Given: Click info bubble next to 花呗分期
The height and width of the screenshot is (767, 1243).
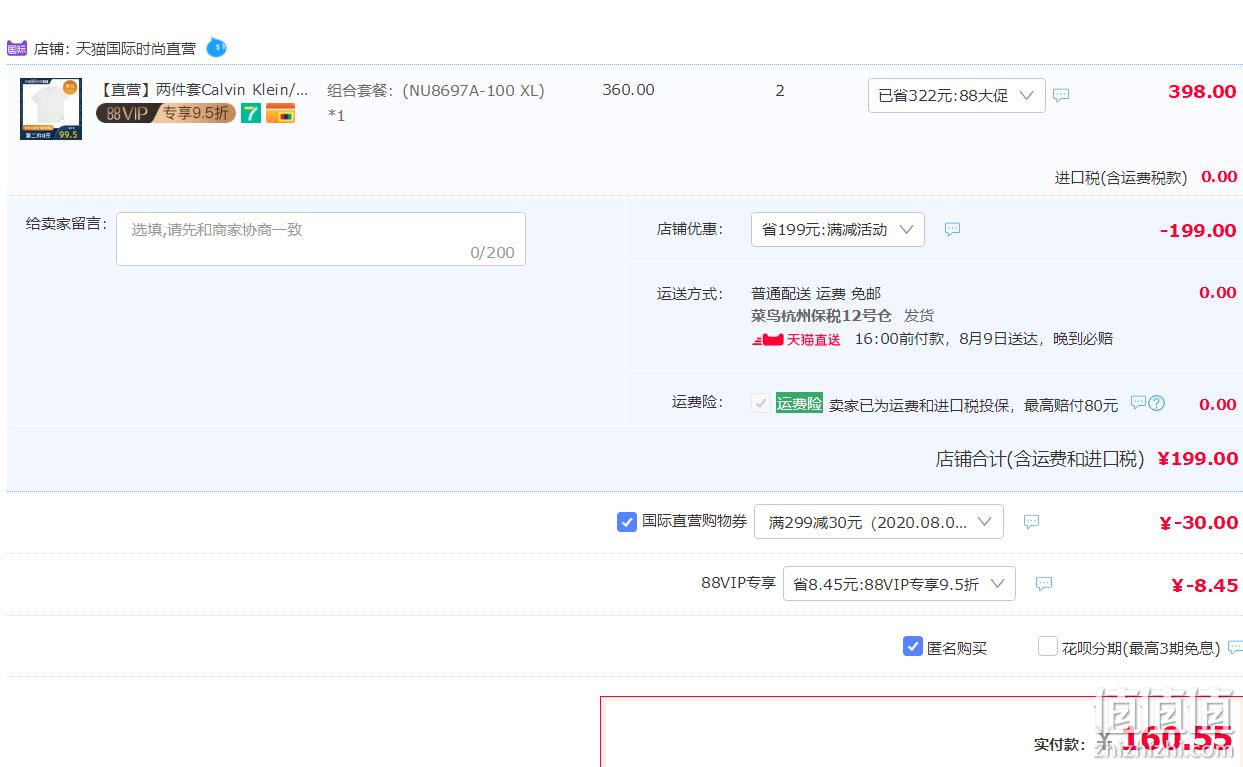Looking at the screenshot, I should (1235, 647).
